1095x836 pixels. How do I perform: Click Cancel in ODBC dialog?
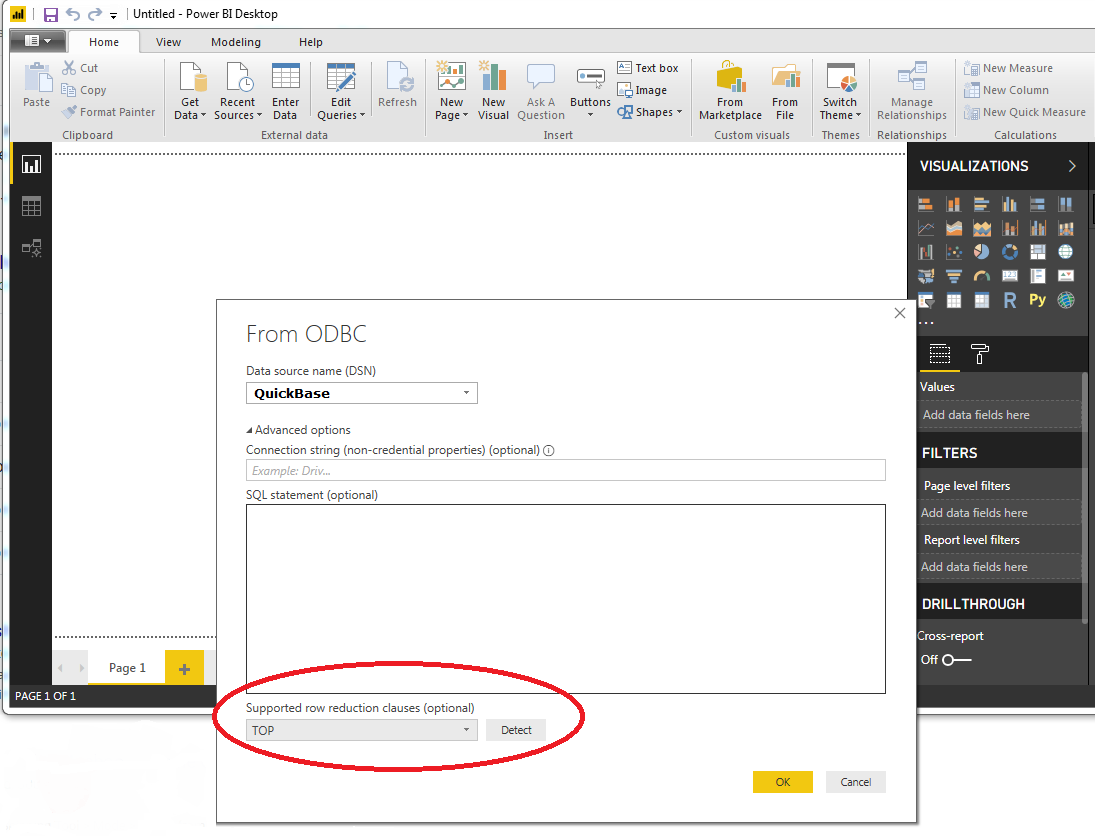tap(855, 782)
